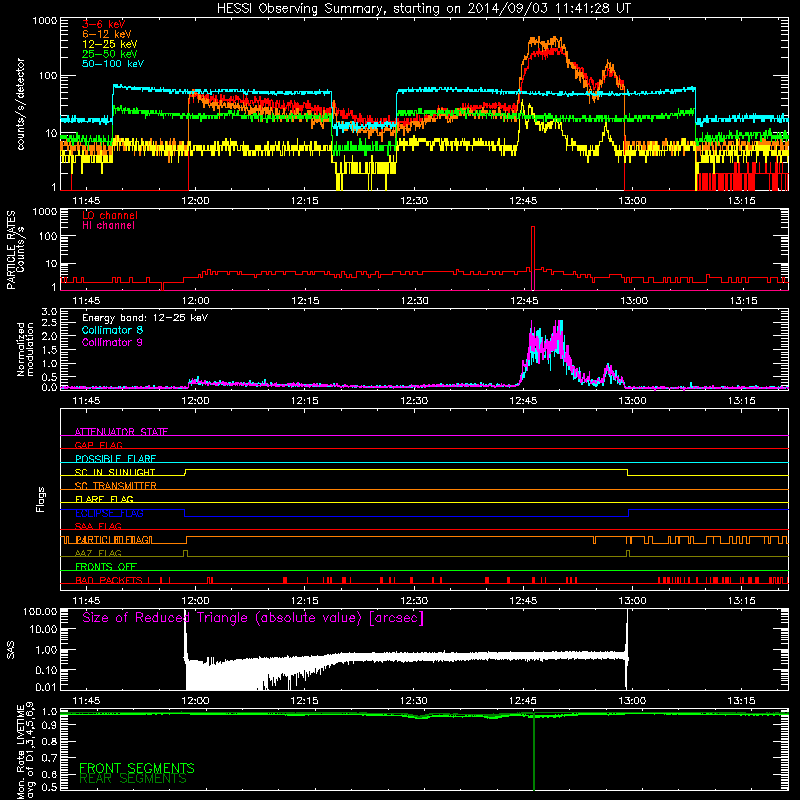Click the 3.0 tick on modulation axis

(x=49, y=311)
